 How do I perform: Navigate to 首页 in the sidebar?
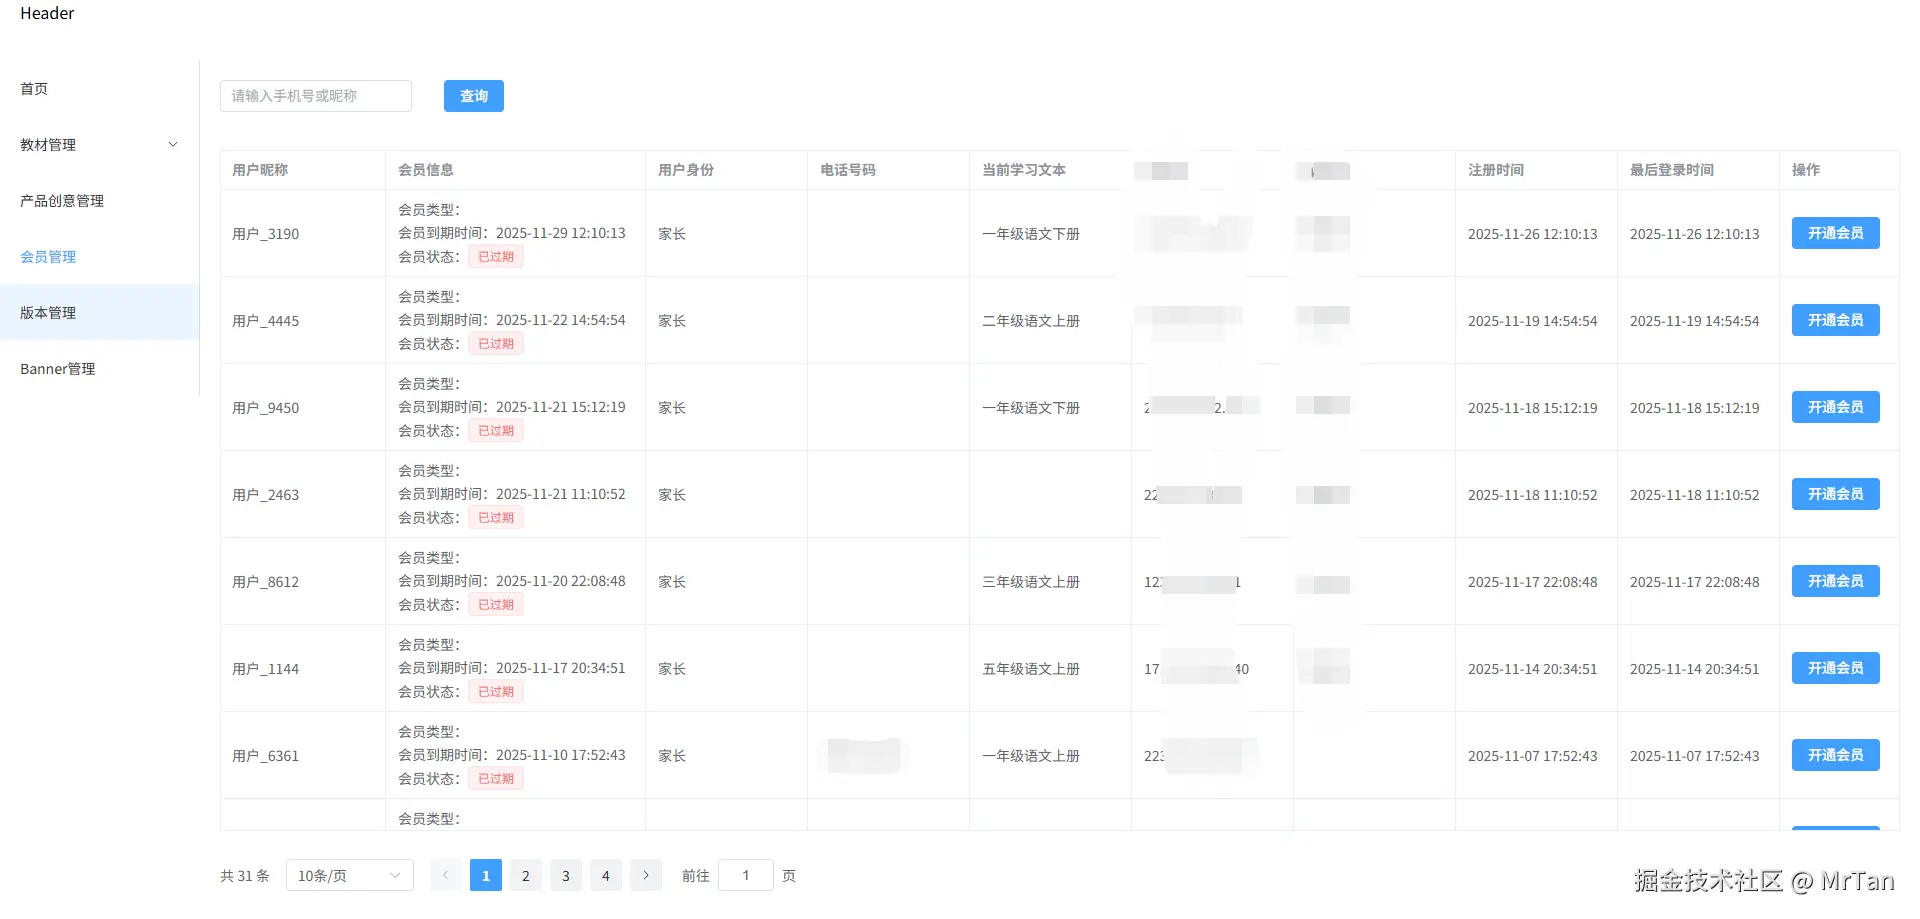tap(33, 88)
